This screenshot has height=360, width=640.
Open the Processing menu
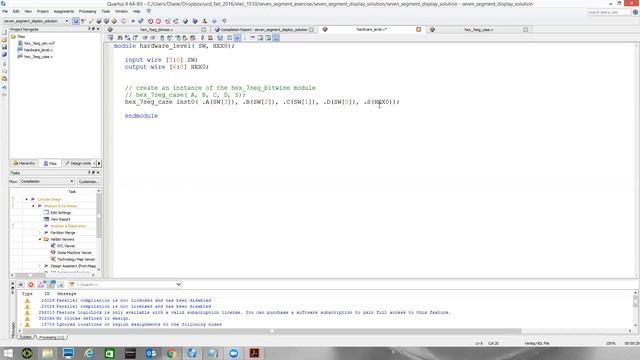pyautogui.click(x=87, y=11)
